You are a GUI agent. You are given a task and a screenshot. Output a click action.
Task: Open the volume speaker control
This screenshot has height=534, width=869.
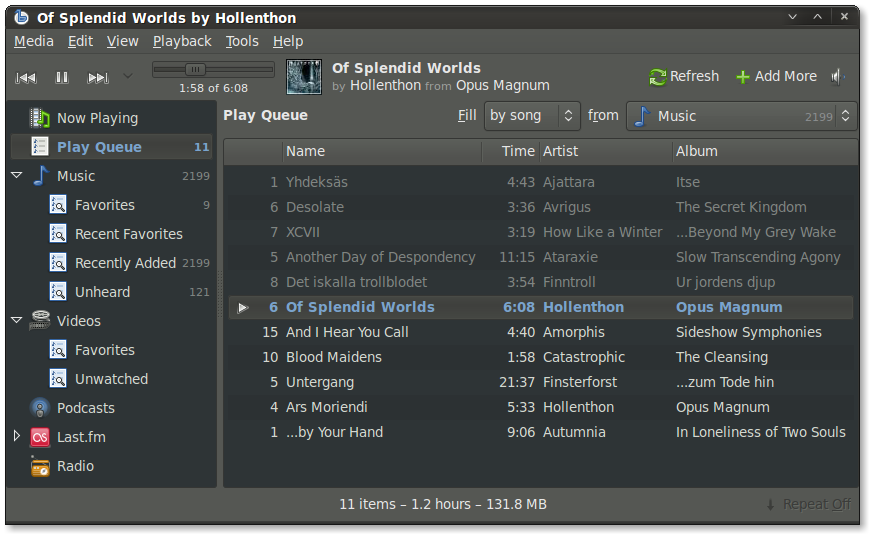pos(837,76)
